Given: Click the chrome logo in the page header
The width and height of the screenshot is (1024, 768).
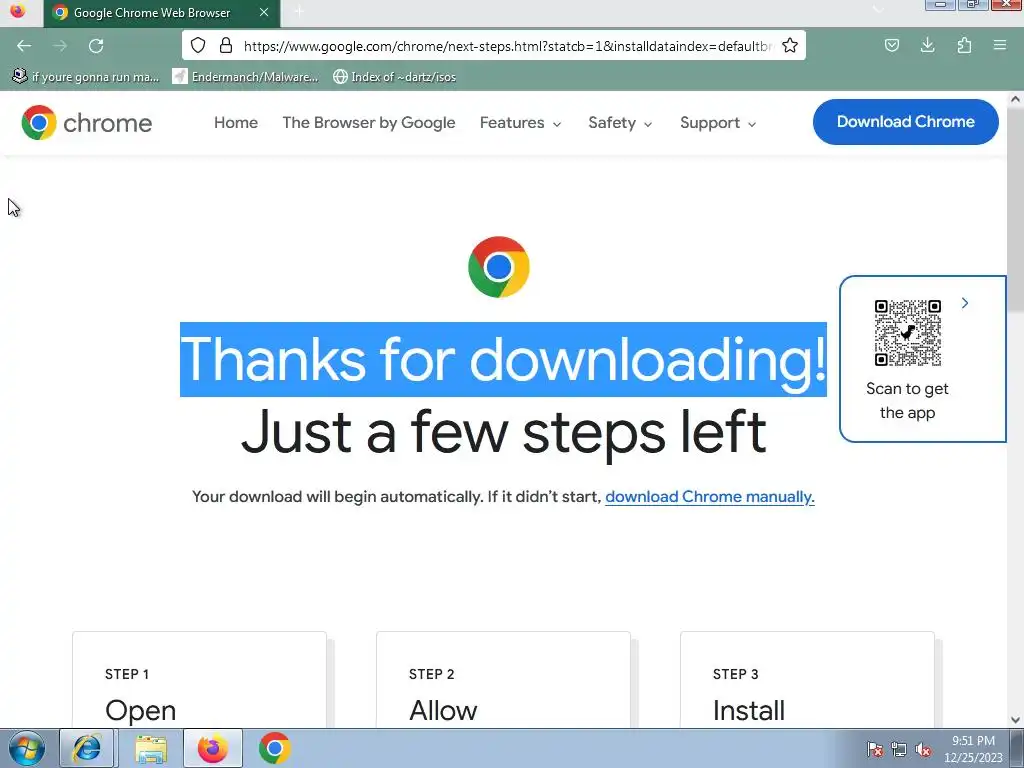Looking at the screenshot, I should (86, 123).
